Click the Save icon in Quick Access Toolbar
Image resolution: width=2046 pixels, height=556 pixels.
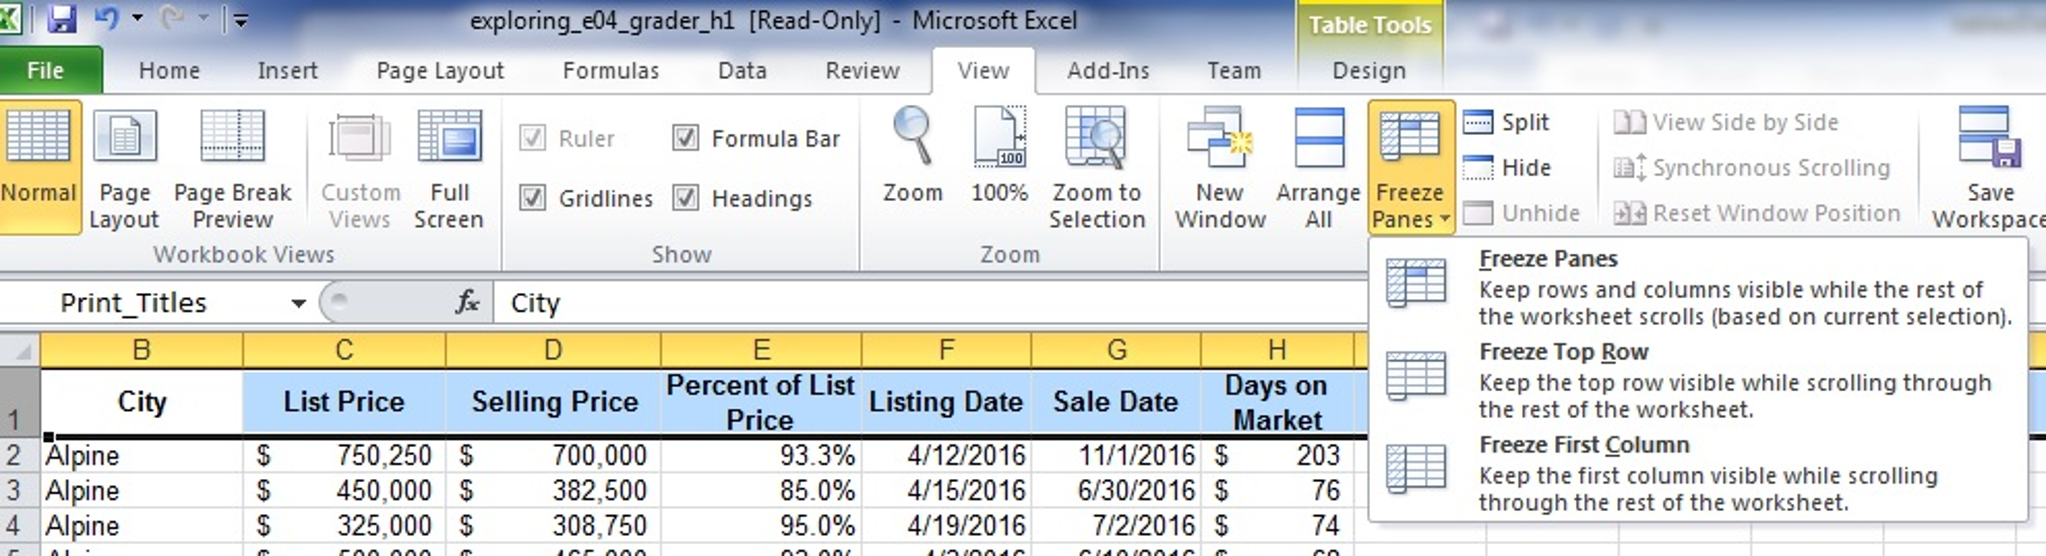tap(63, 19)
